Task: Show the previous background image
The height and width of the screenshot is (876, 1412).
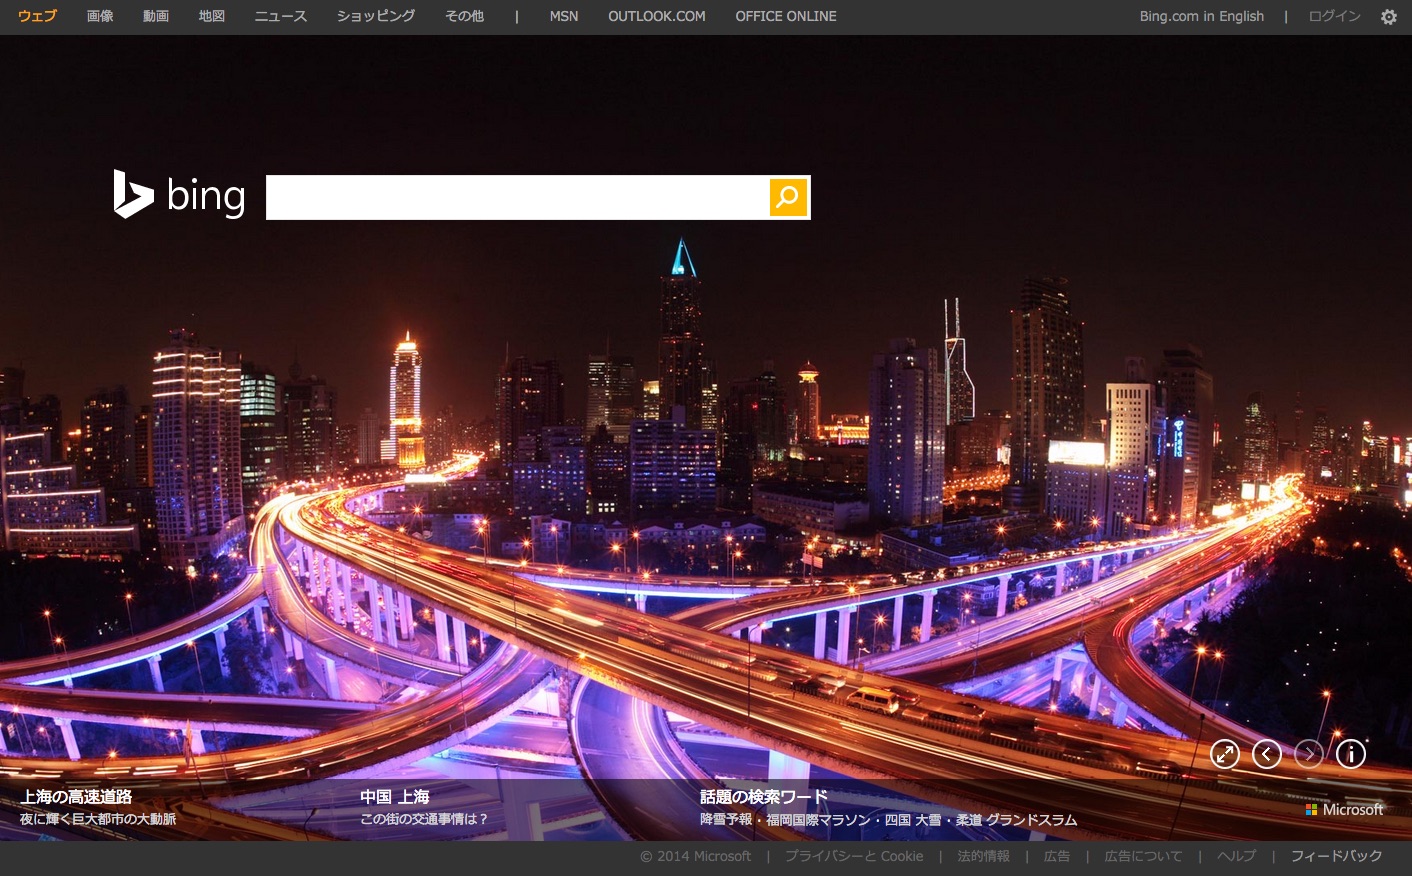Action: point(1267,754)
